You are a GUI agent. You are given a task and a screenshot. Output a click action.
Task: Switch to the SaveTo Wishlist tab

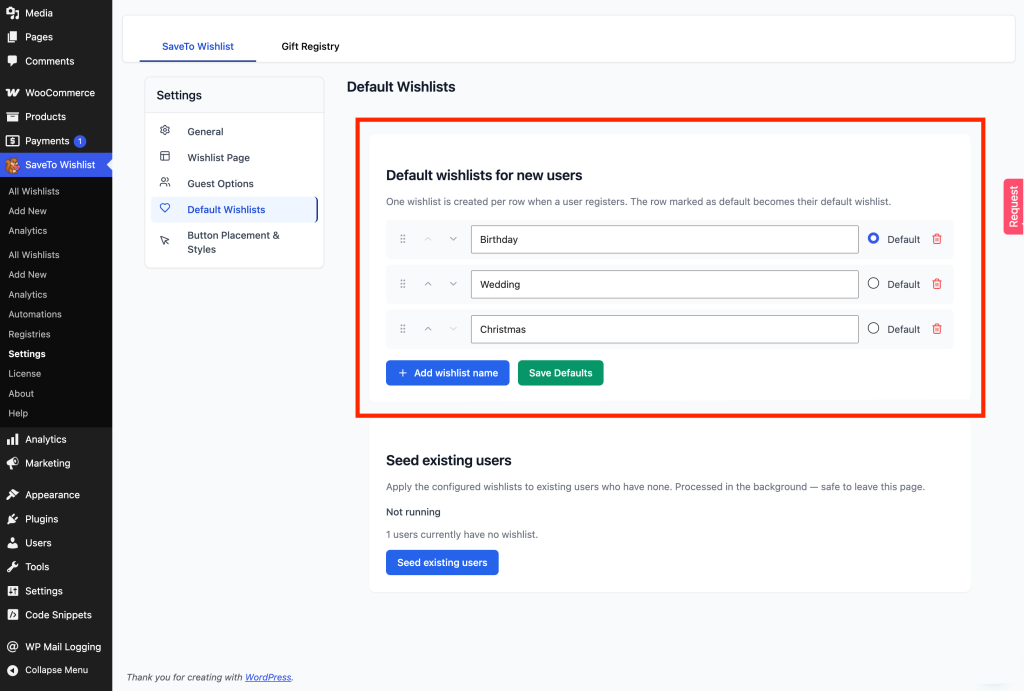[x=198, y=46]
